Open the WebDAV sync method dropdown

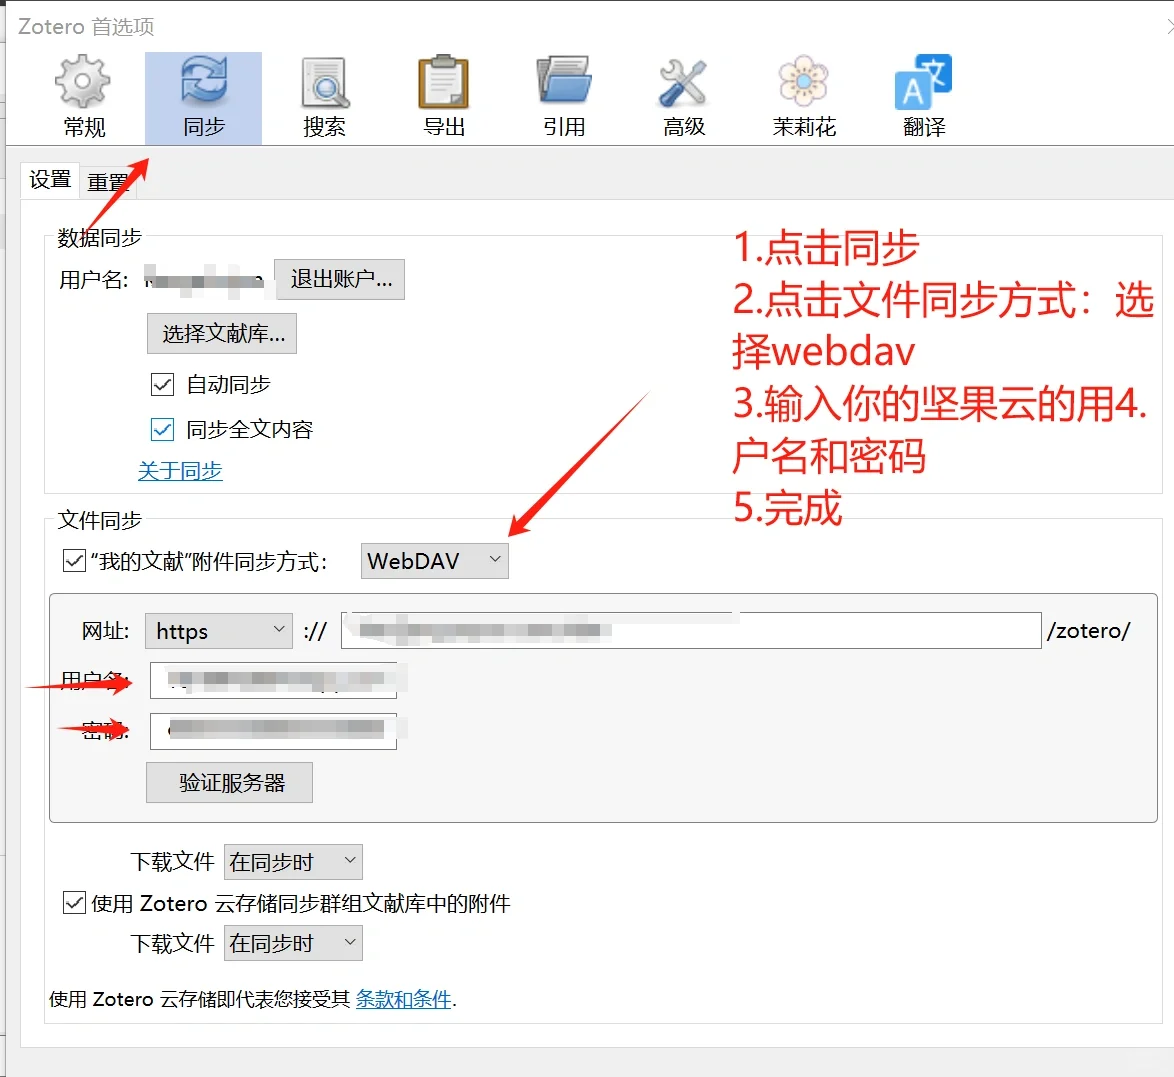434,561
